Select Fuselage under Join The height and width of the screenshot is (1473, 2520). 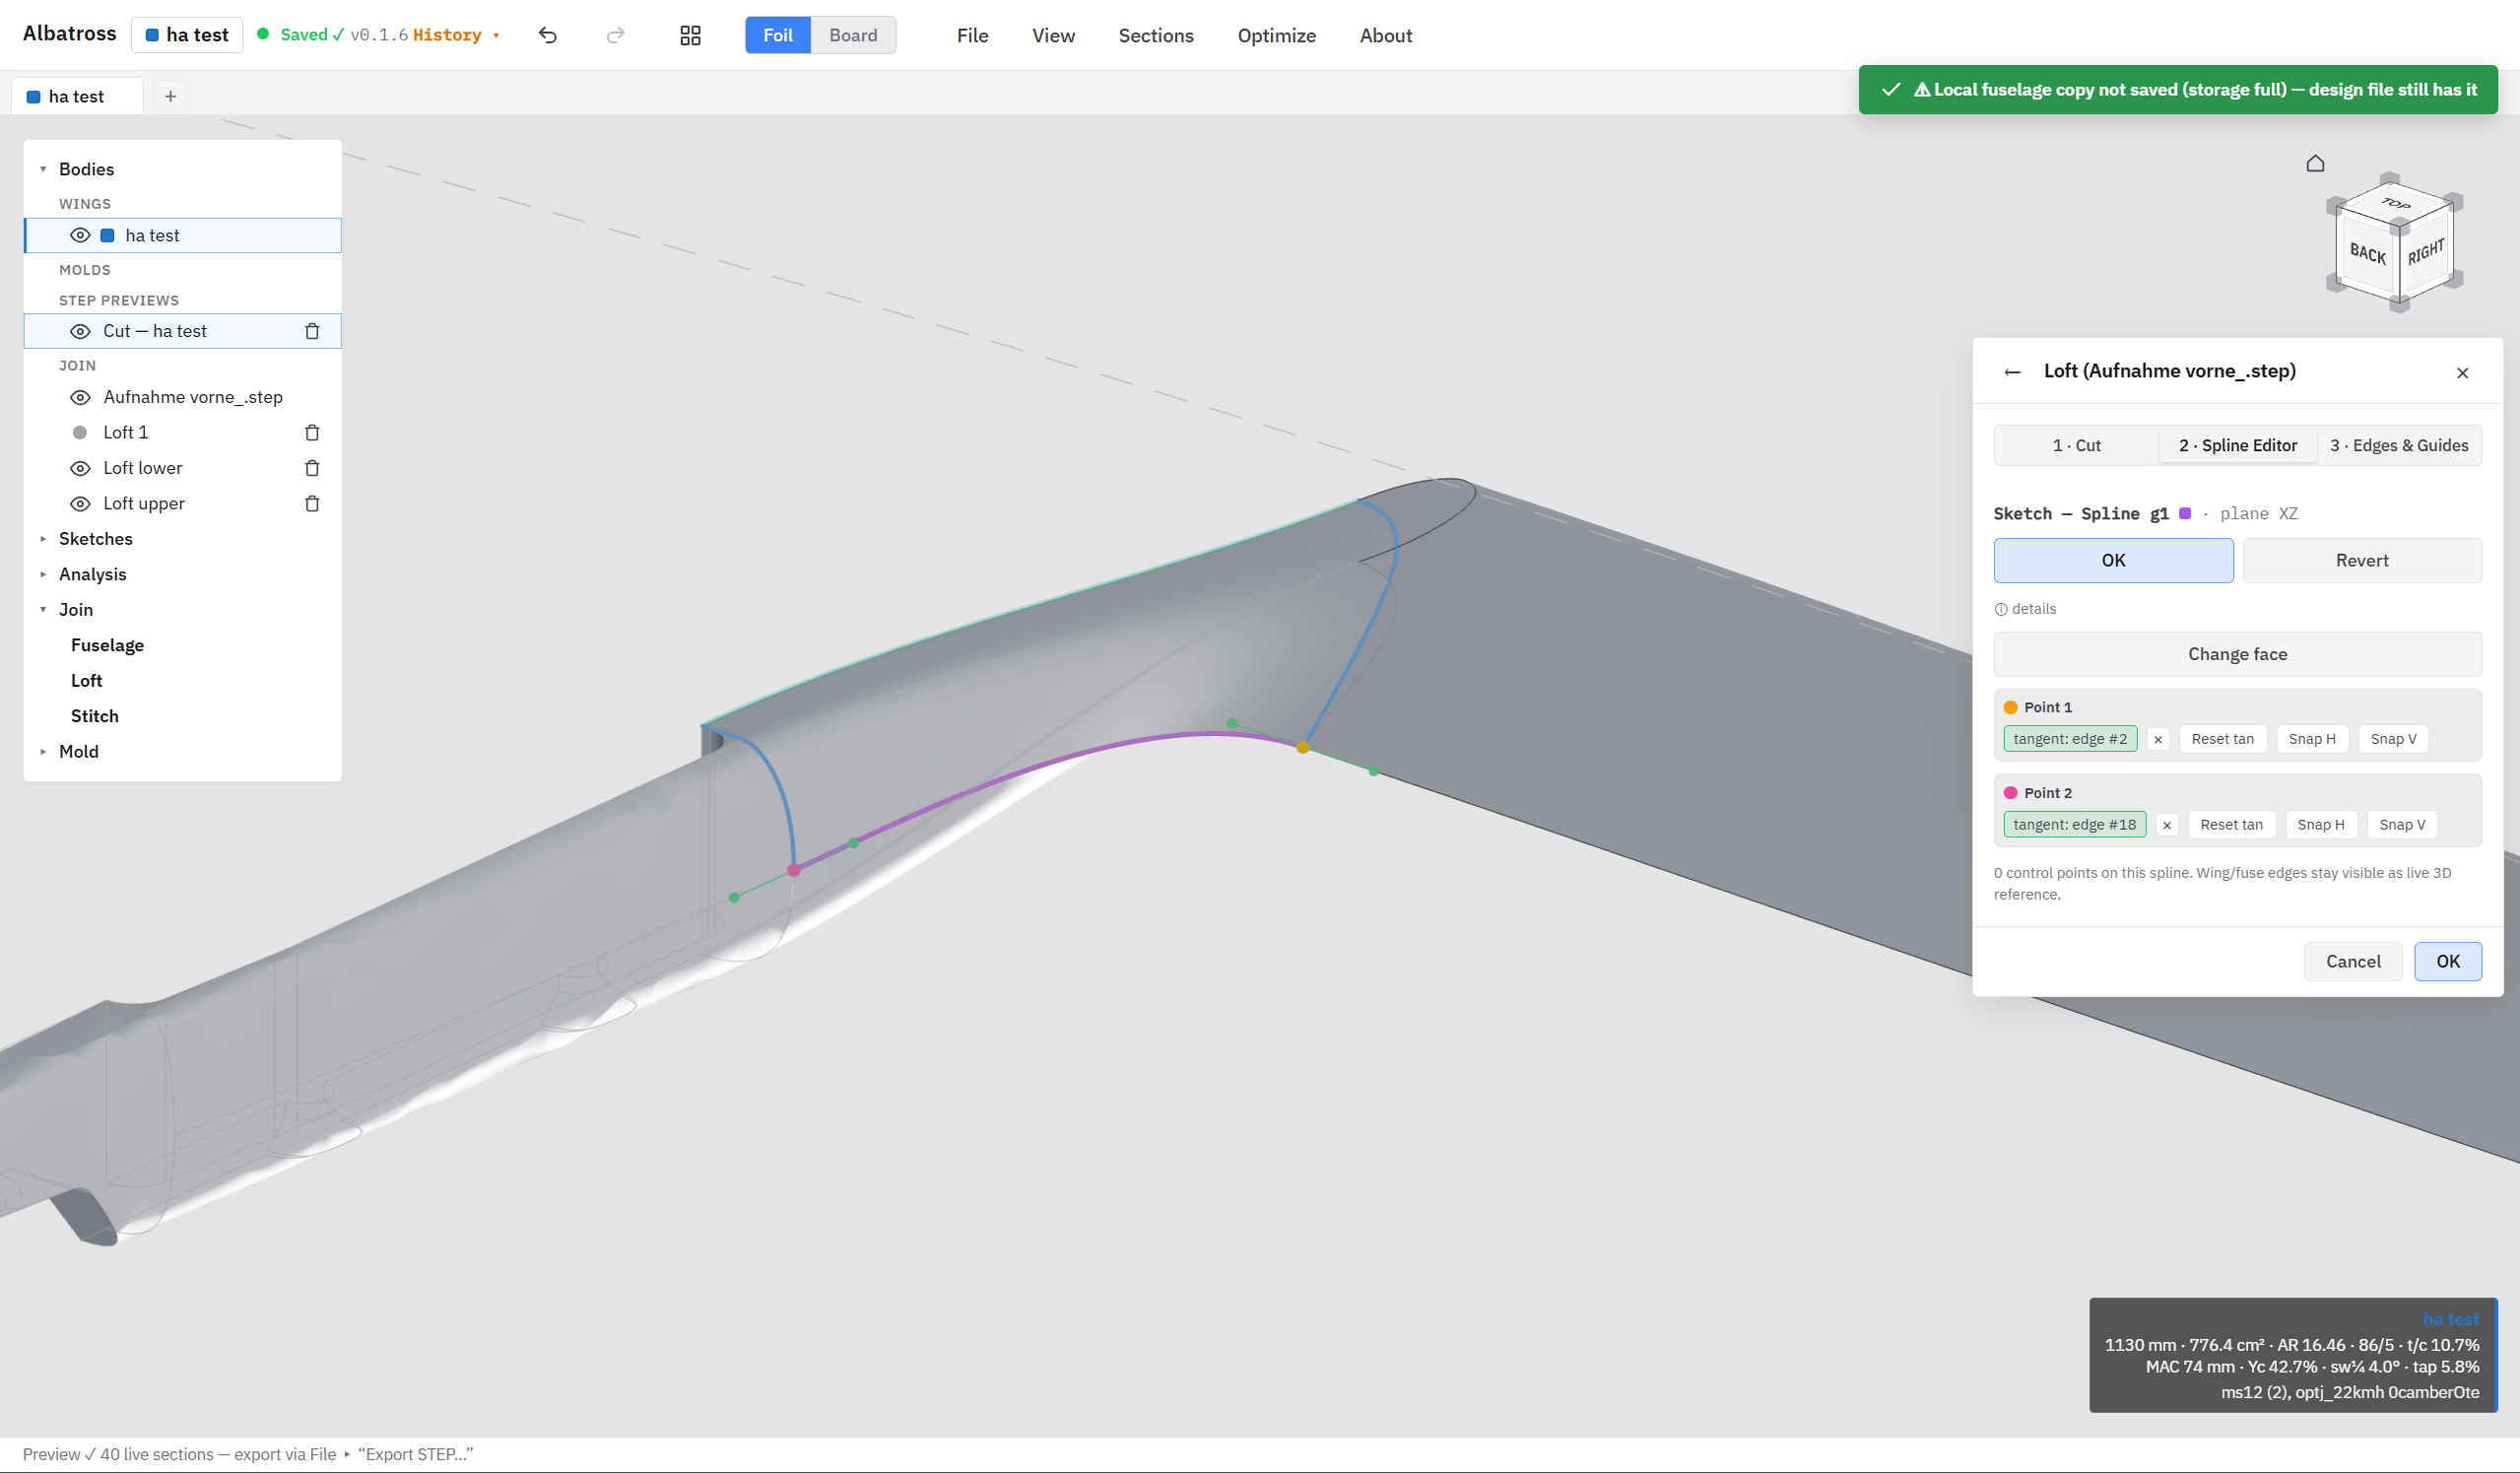tap(107, 645)
